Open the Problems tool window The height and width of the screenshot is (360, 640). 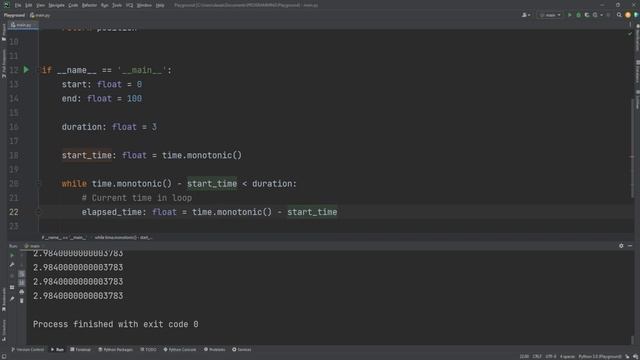215,349
